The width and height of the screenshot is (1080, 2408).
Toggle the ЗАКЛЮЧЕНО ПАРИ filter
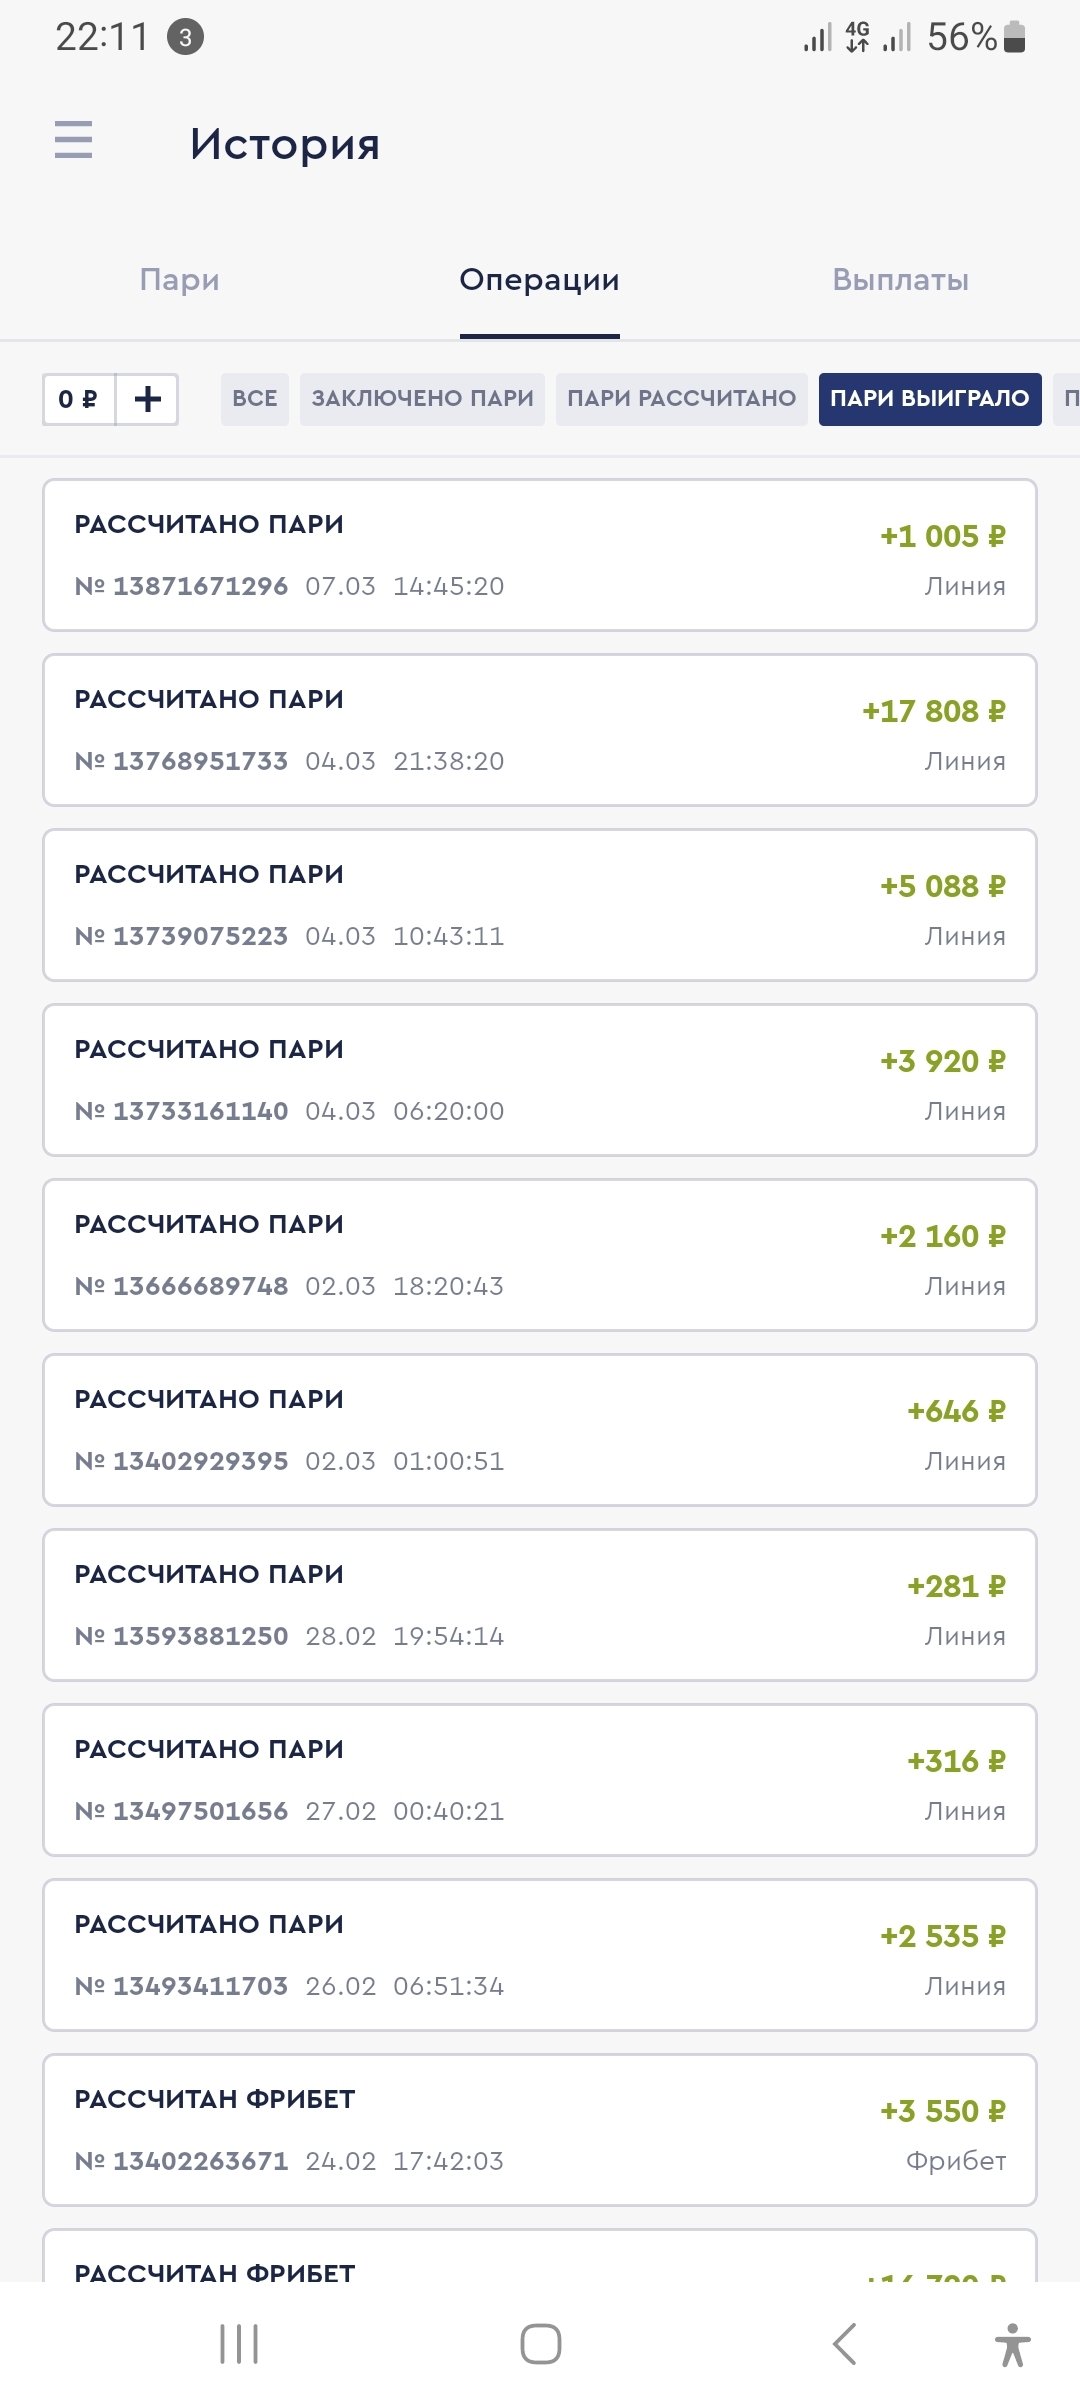pyautogui.click(x=422, y=399)
